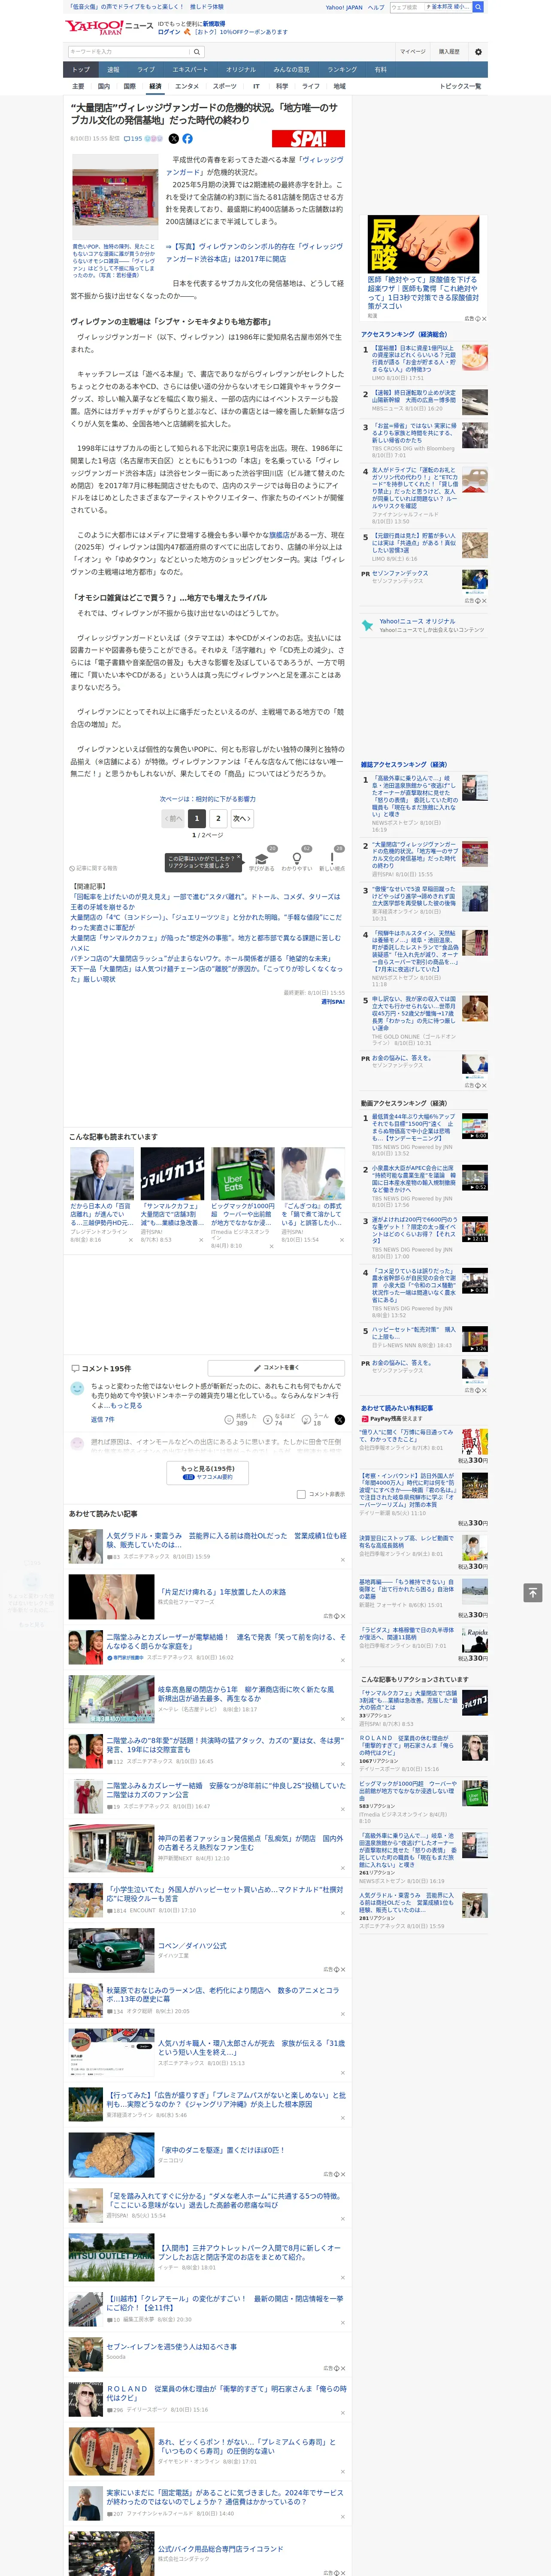
Task: Share the article on X
Action: (x=173, y=139)
